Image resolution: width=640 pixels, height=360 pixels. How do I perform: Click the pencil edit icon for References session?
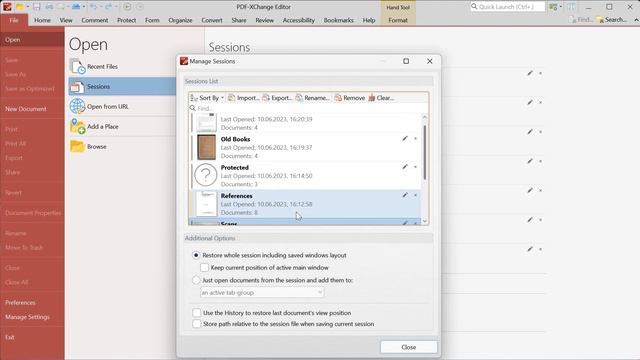coord(405,195)
